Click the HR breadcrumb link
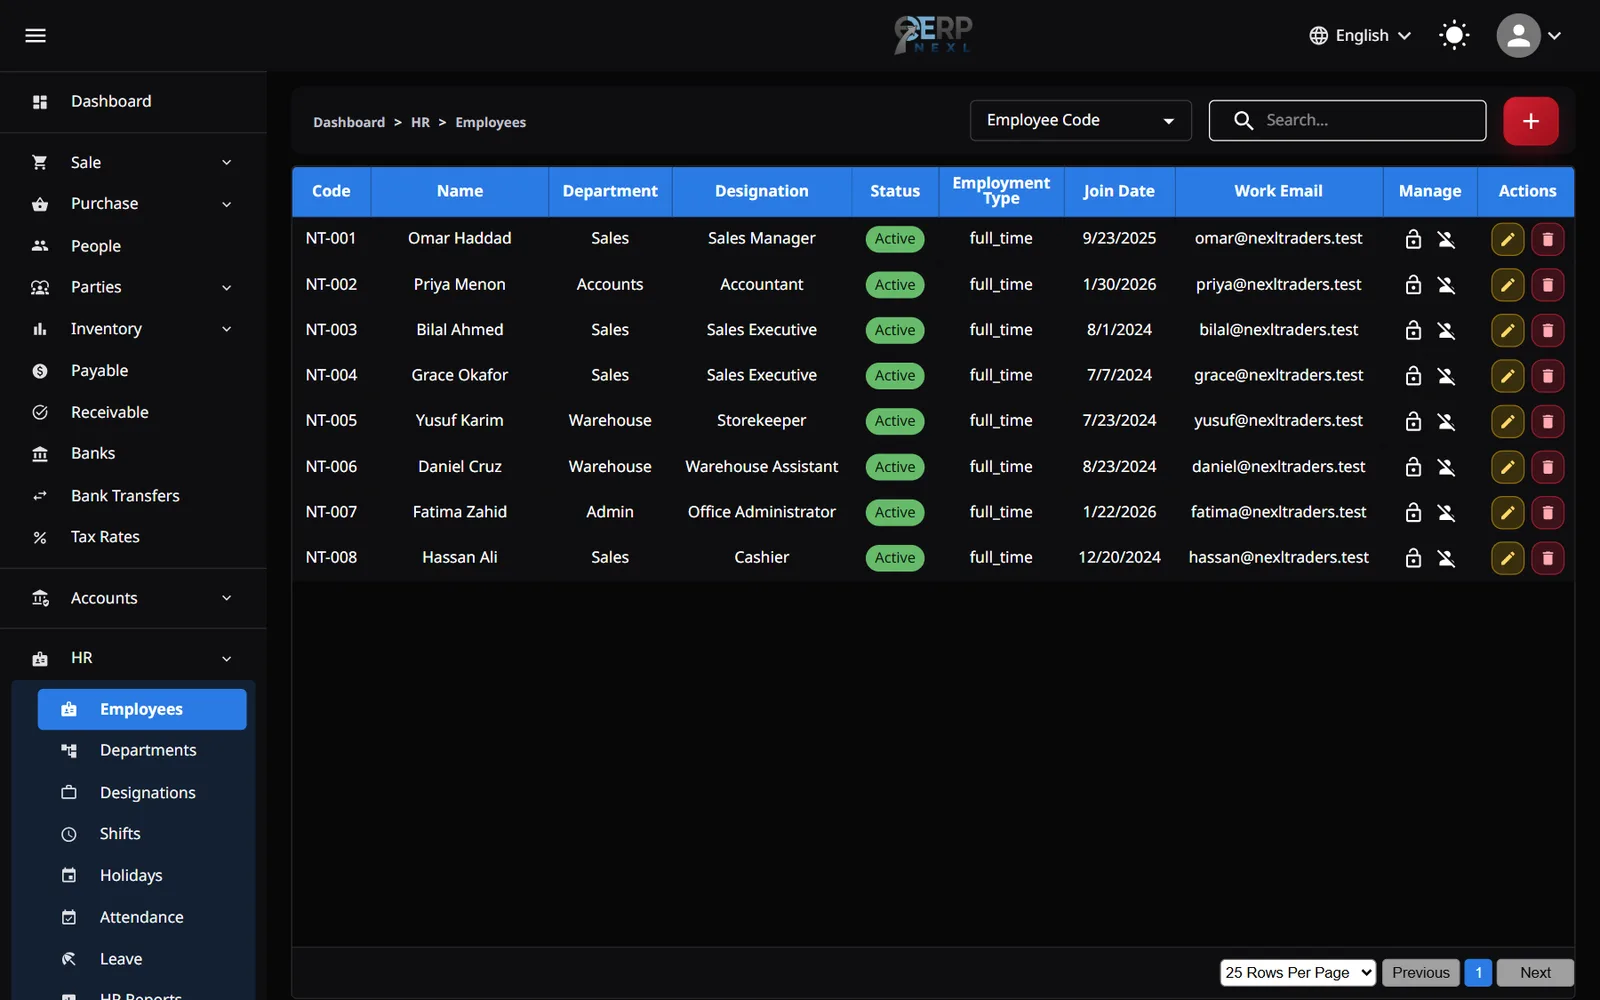The width and height of the screenshot is (1600, 1000). (420, 122)
